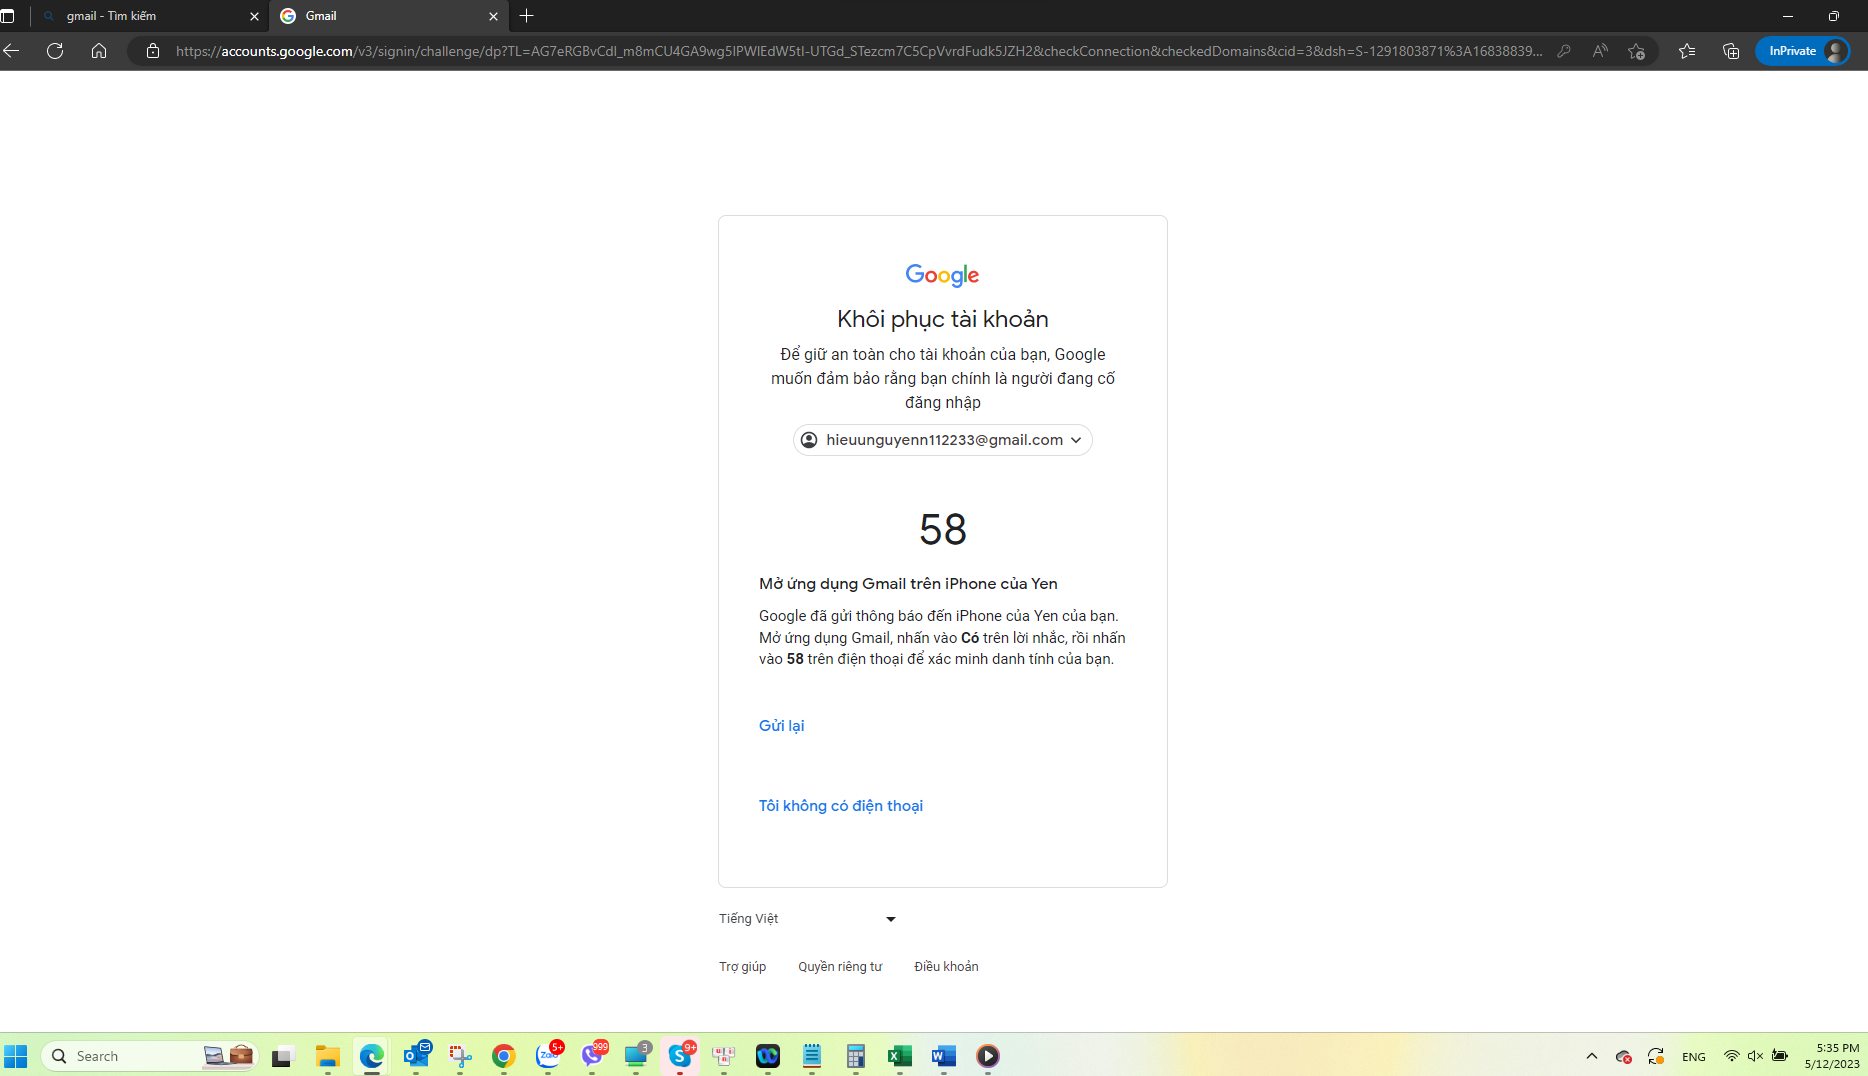The height and width of the screenshot is (1076, 1868).
Task: Open the Trợ giúp help link
Action: coord(742,967)
